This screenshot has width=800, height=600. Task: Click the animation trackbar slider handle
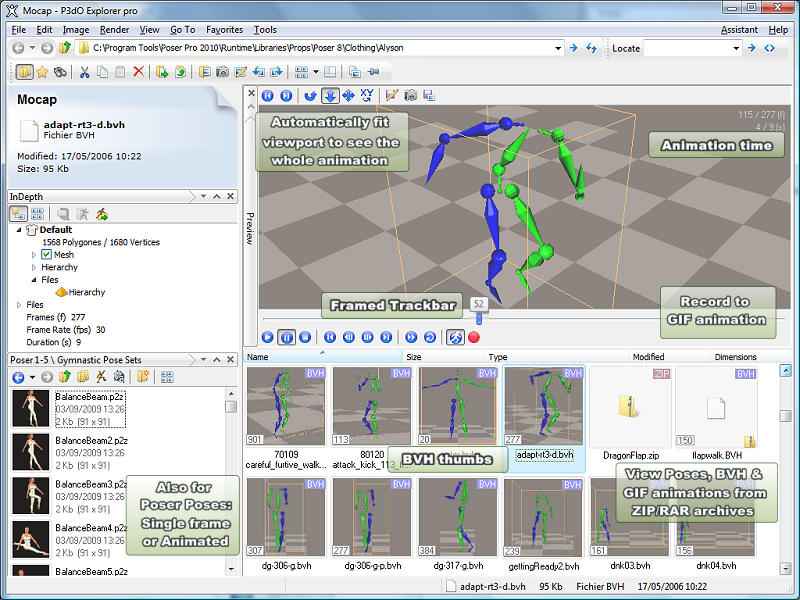[479, 318]
